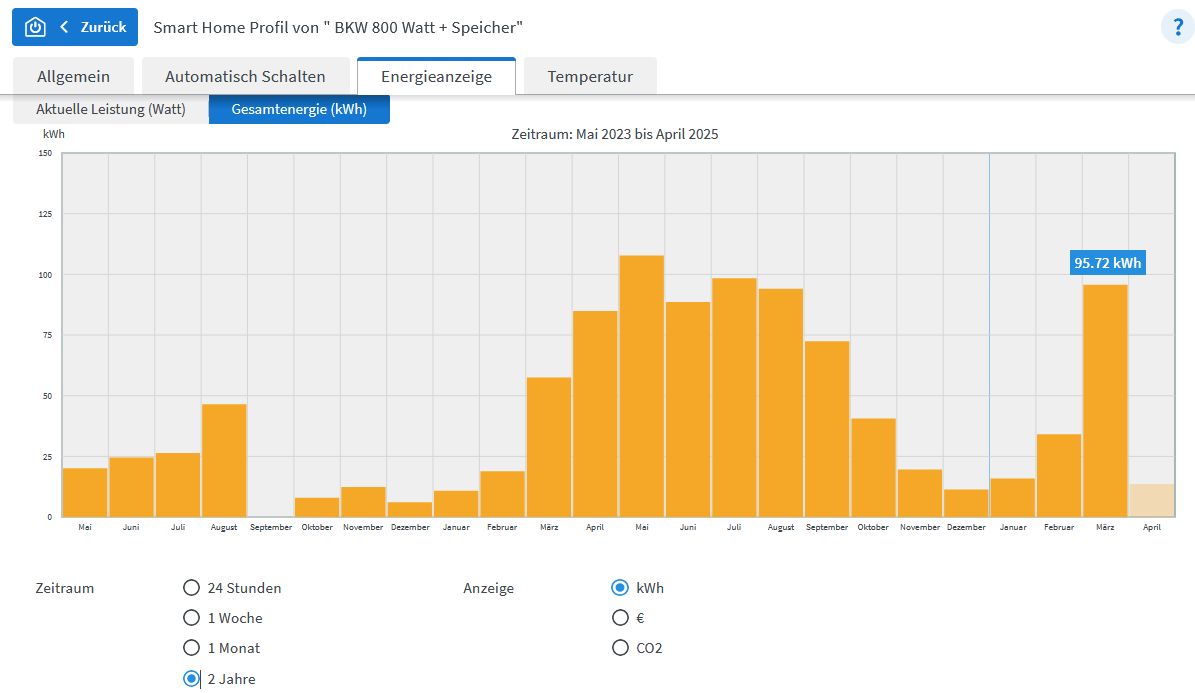1195x693 pixels.
Task: Click the Oktober 2024 bar
Action: coord(873,468)
